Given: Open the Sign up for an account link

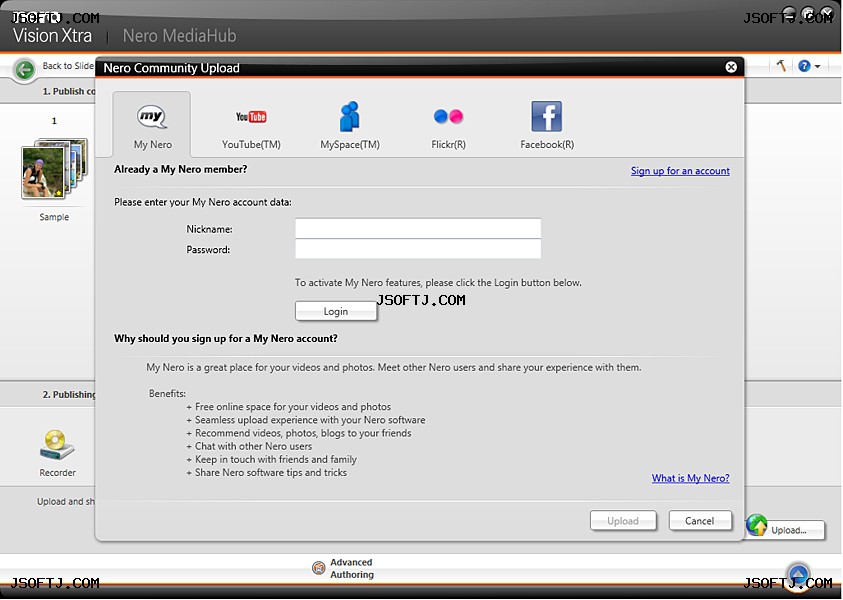Looking at the screenshot, I should 680,170.
